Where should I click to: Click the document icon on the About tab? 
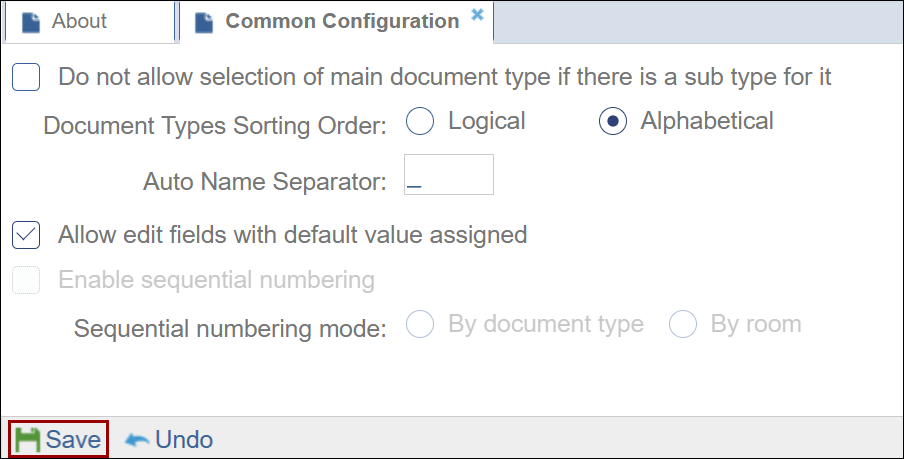pos(31,22)
